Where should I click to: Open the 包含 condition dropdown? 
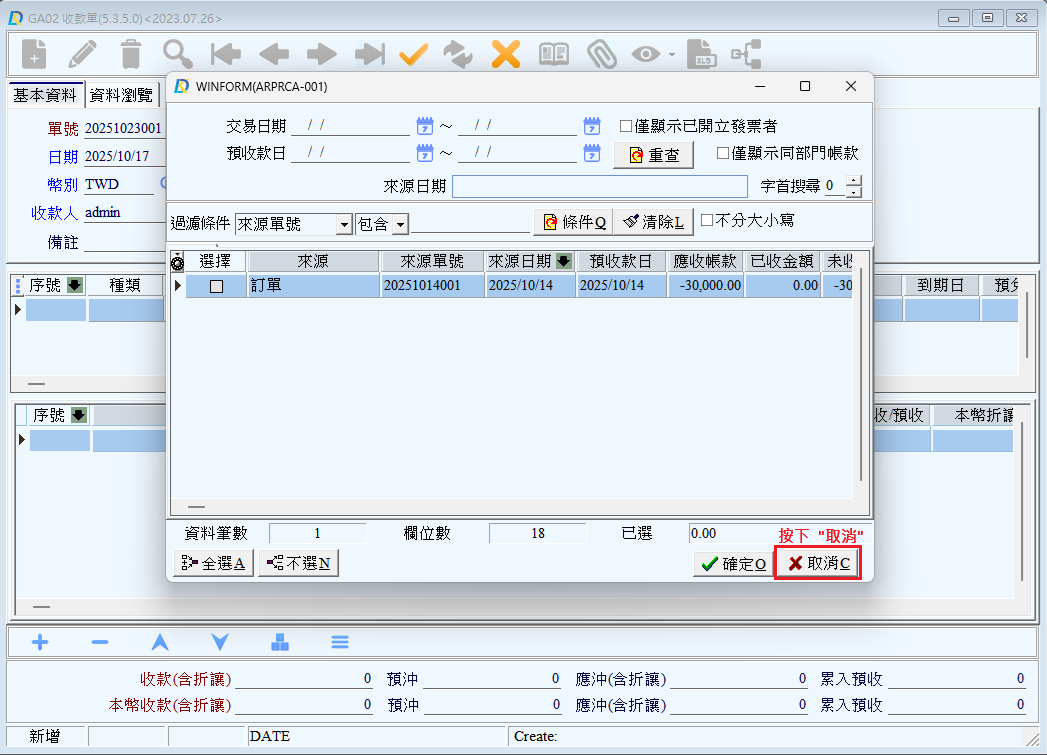(400, 224)
